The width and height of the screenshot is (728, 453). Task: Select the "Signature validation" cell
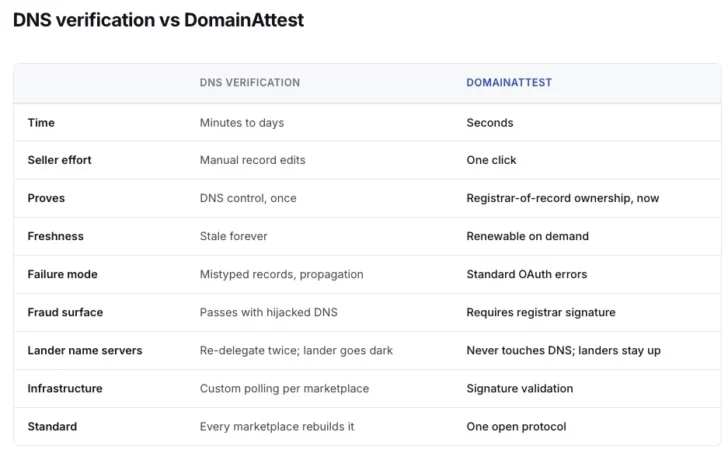coord(520,388)
